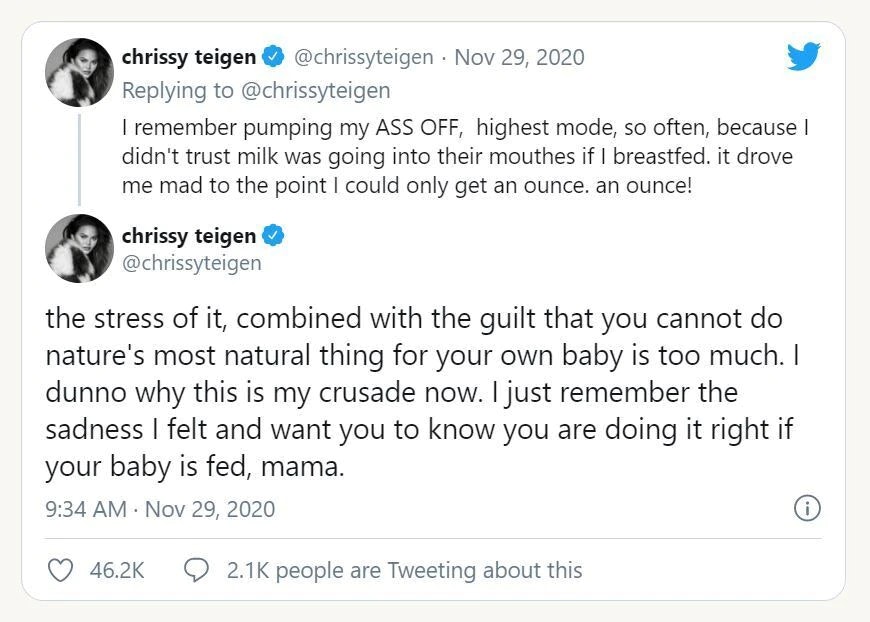
Task: Click the reply speech bubble icon
Action: (x=197, y=570)
